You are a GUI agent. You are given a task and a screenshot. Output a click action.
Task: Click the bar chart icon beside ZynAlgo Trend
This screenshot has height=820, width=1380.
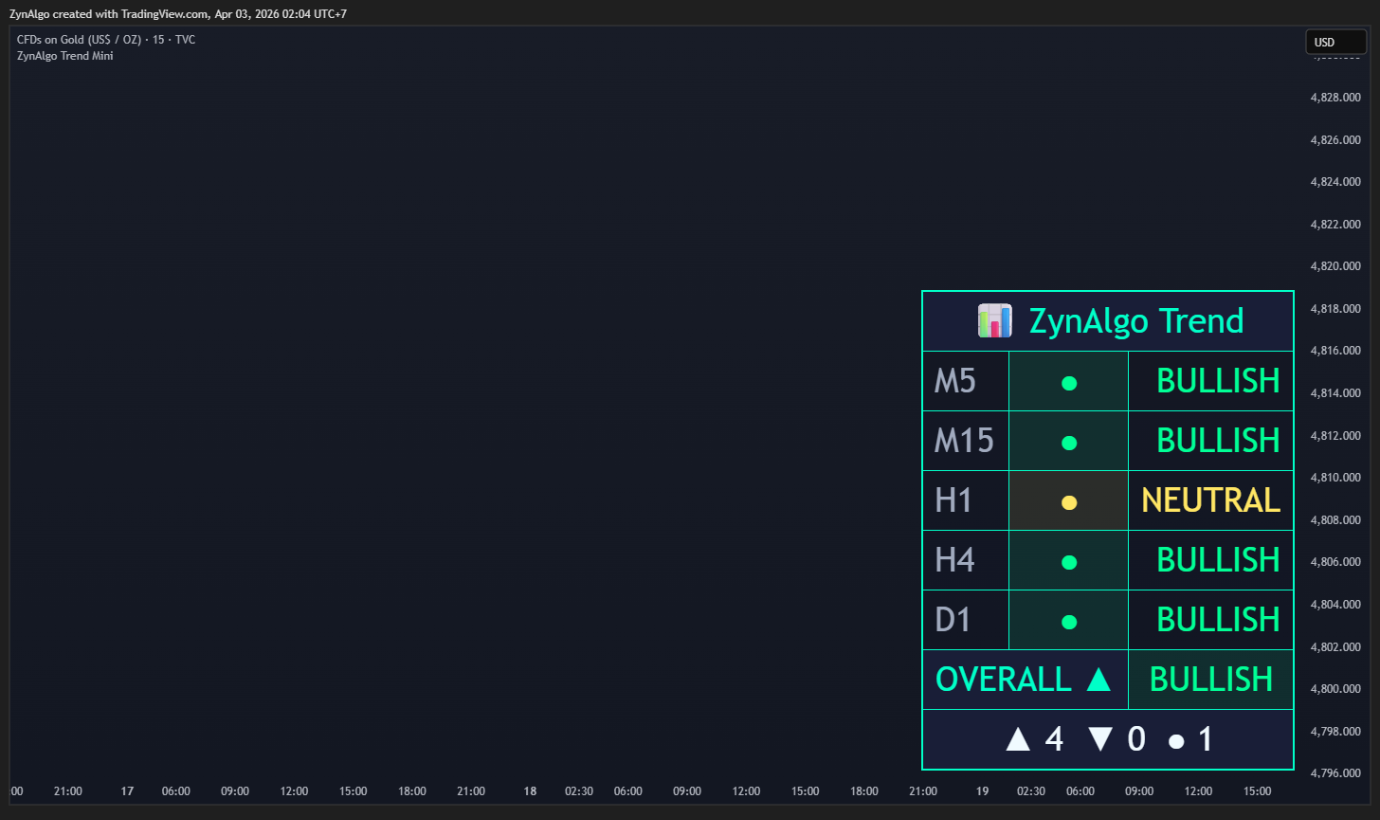(995, 321)
